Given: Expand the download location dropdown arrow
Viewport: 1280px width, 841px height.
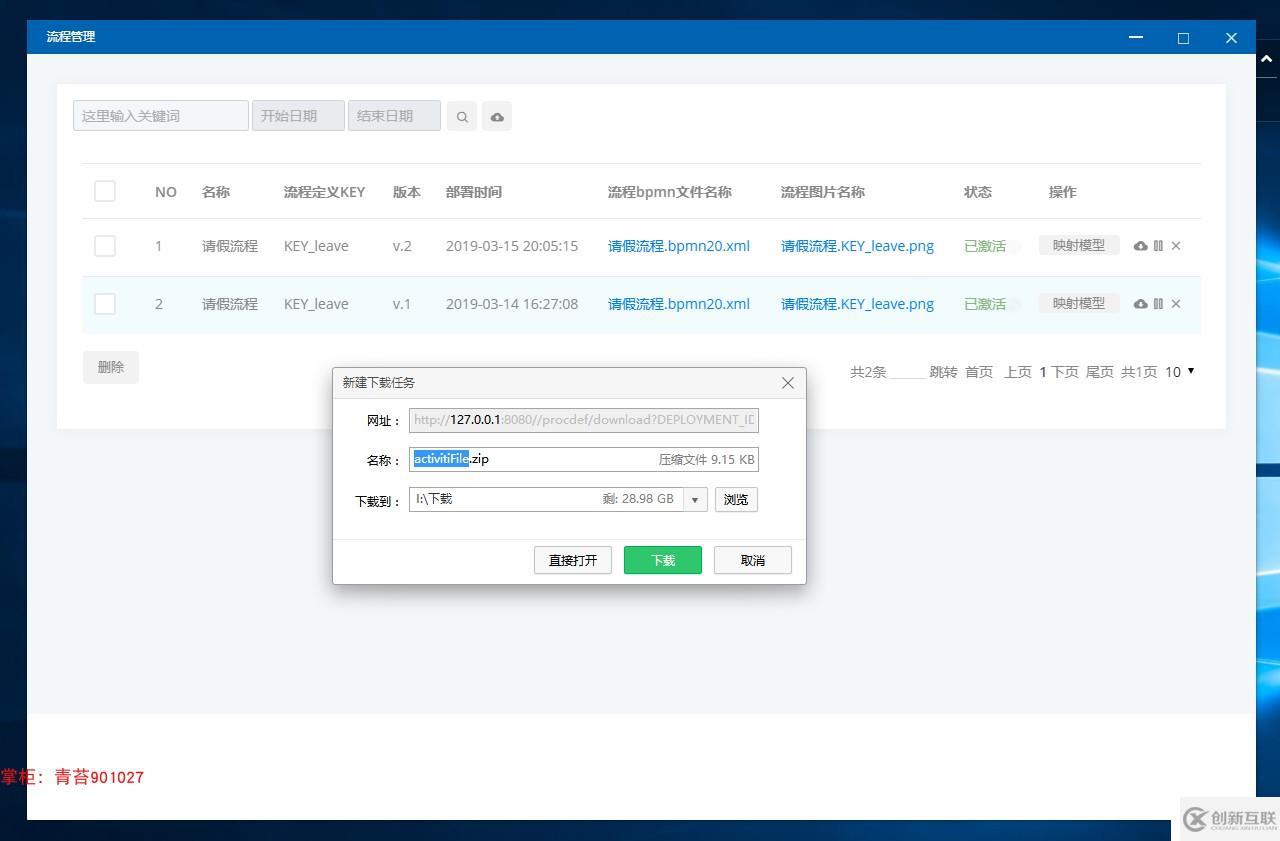Looking at the screenshot, I should pos(695,499).
